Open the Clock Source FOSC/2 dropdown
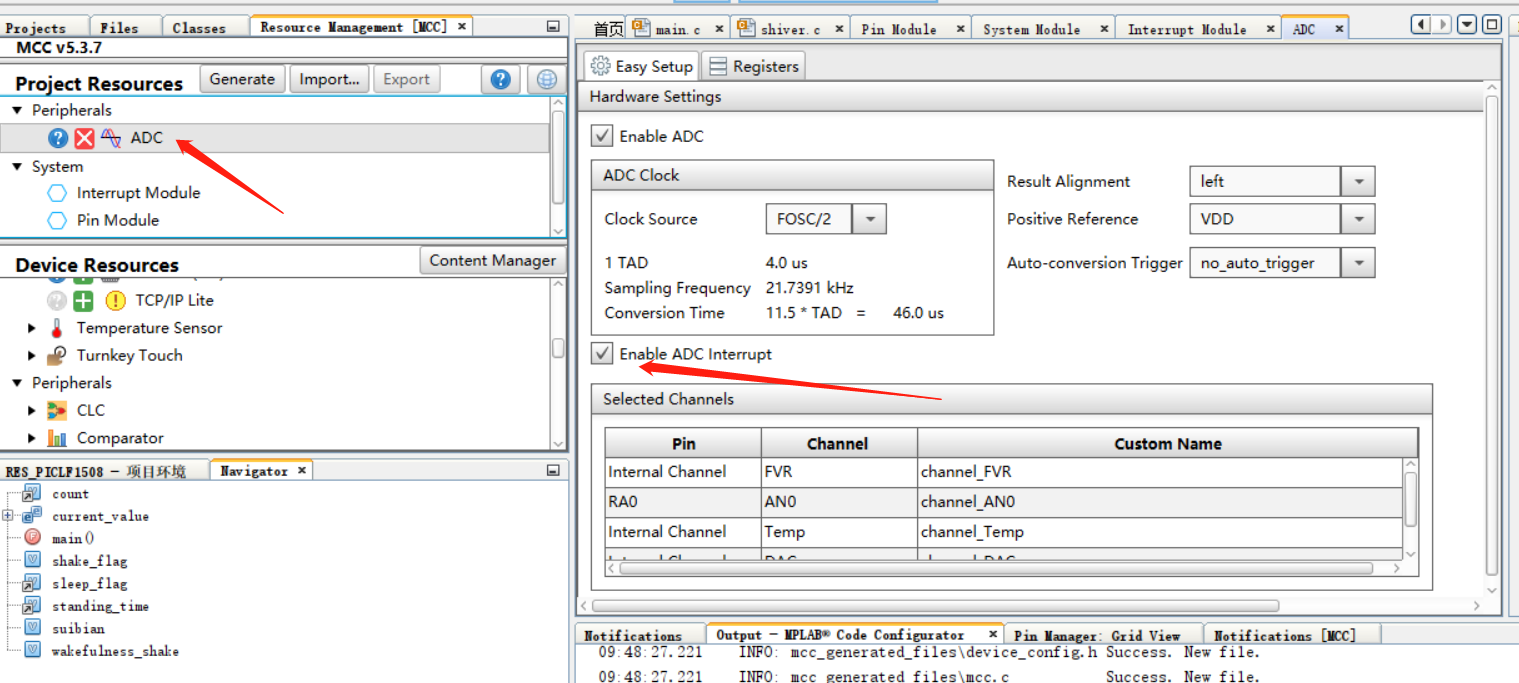Image resolution: width=1519 pixels, height=683 pixels. click(x=868, y=219)
